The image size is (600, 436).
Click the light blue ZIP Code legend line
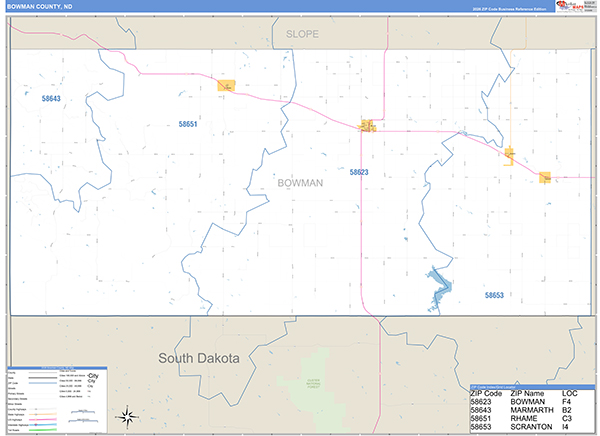coord(43,383)
